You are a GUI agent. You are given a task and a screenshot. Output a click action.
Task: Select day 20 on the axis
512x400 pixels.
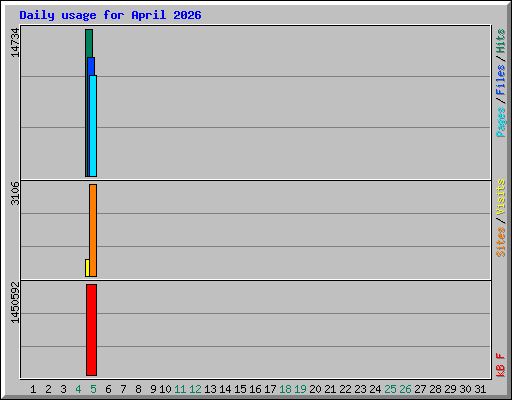(x=315, y=389)
